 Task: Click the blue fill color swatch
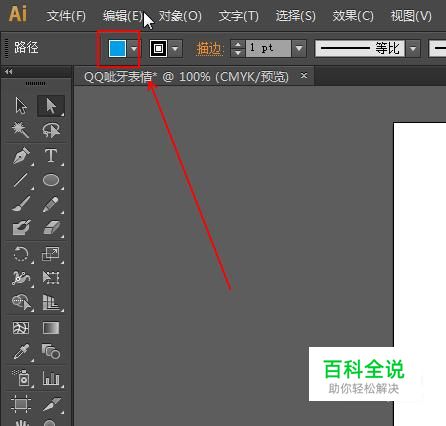click(x=118, y=49)
